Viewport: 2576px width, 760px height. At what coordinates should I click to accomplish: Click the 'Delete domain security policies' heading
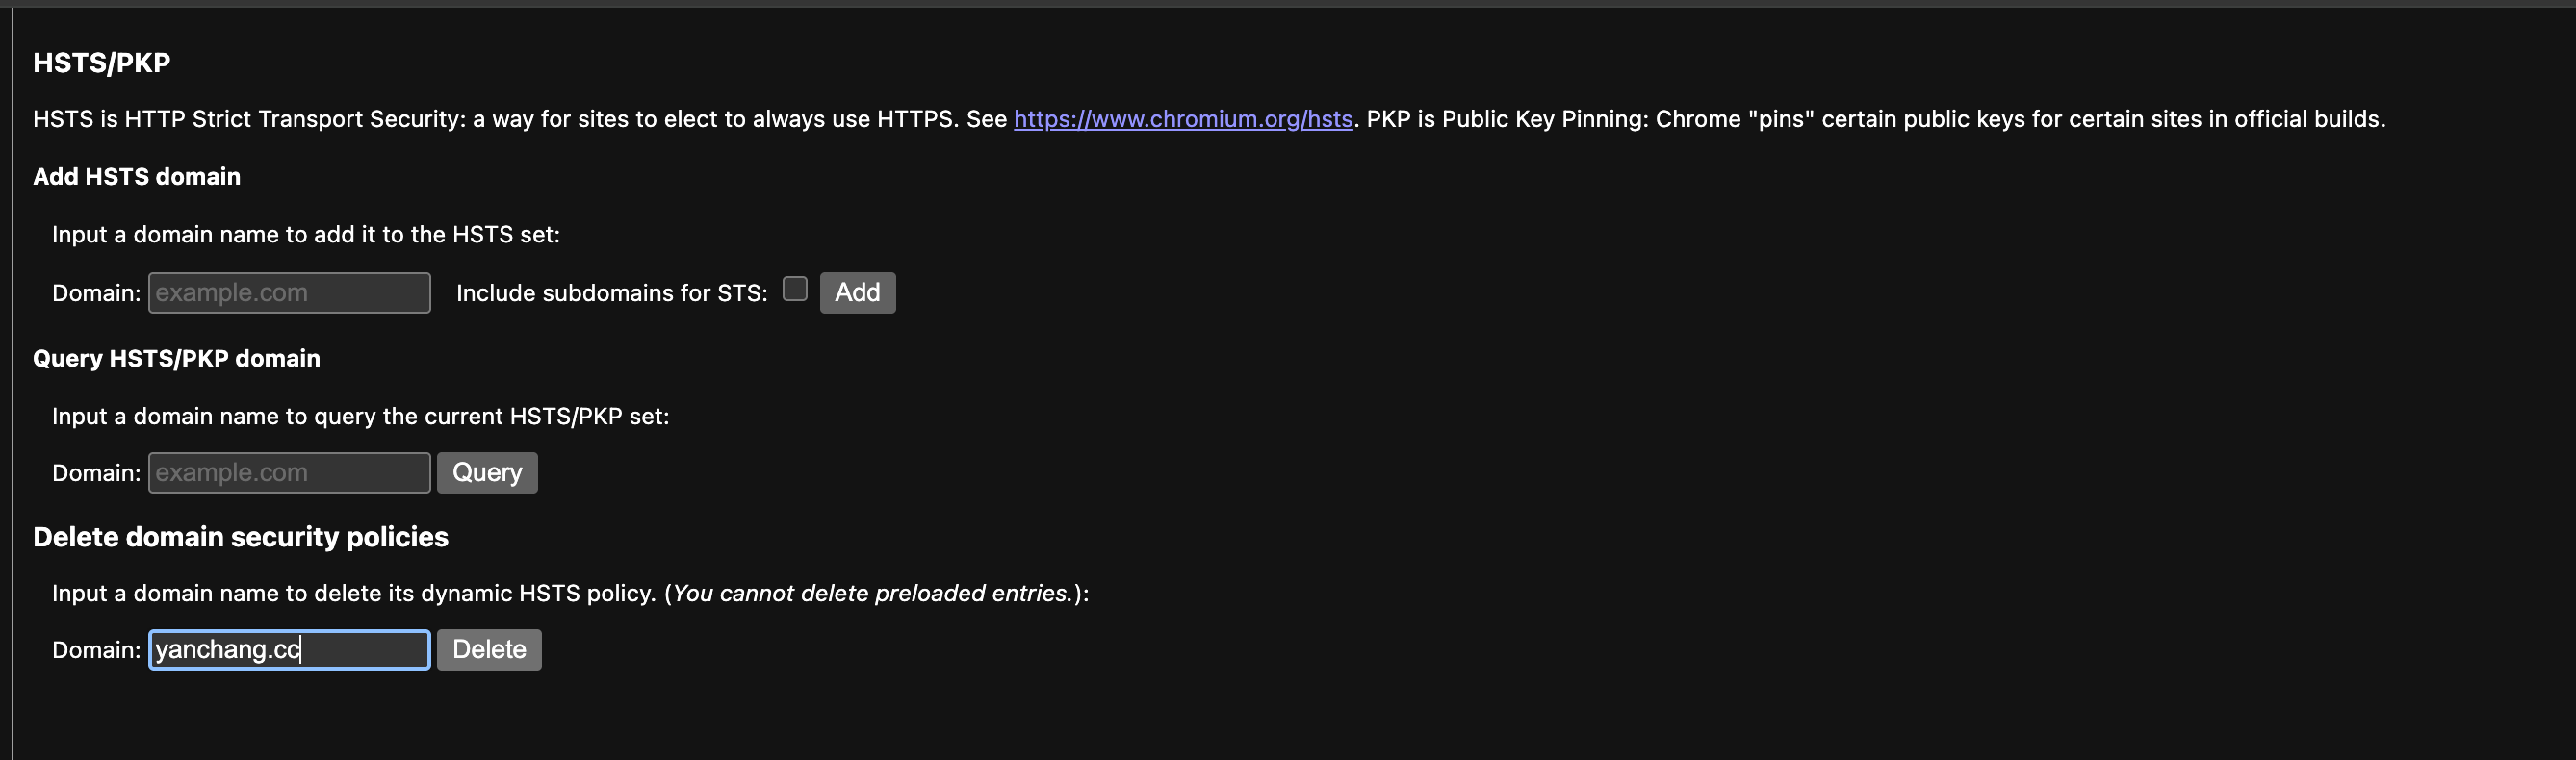[241, 537]
